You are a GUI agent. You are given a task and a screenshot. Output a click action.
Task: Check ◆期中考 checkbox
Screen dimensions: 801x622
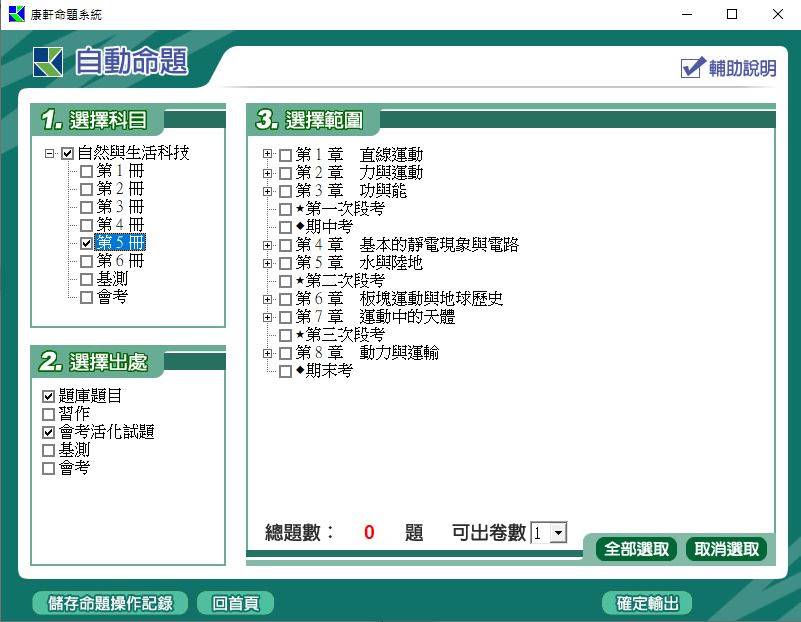click(286, 227)
